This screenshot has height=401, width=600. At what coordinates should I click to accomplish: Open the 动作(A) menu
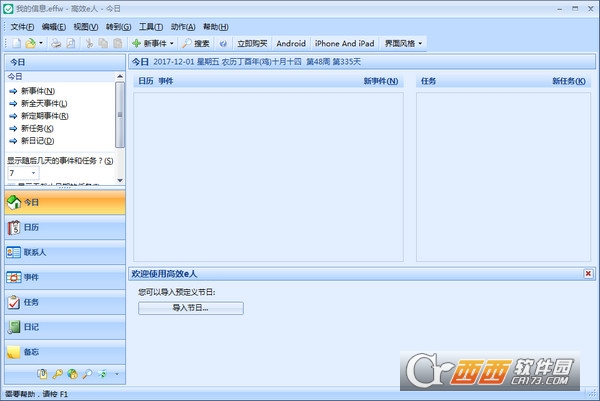click(x=183, y=27)
